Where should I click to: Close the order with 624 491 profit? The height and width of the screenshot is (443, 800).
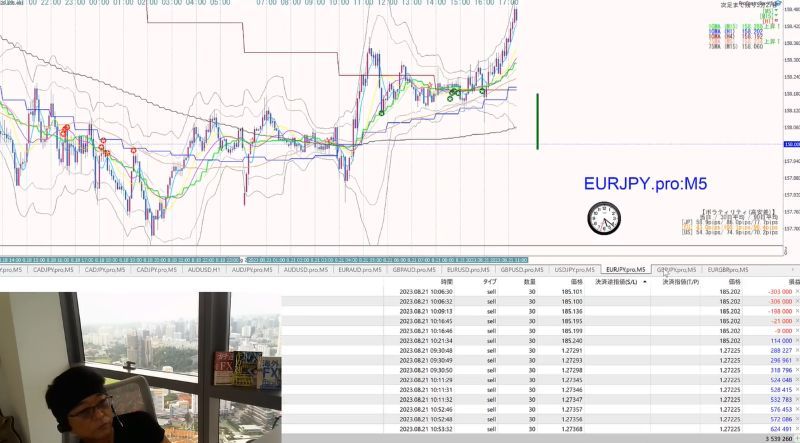click(797, 429)
